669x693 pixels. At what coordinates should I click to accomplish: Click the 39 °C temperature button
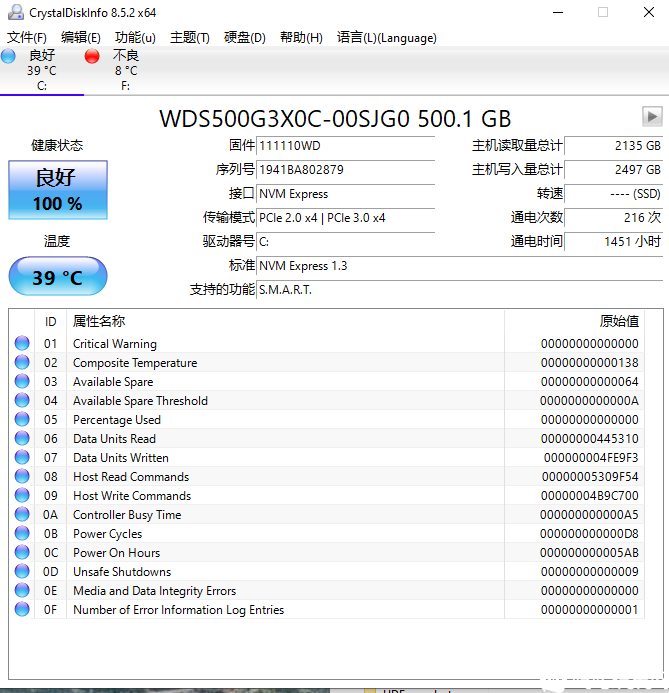click(x=58, y=276)
